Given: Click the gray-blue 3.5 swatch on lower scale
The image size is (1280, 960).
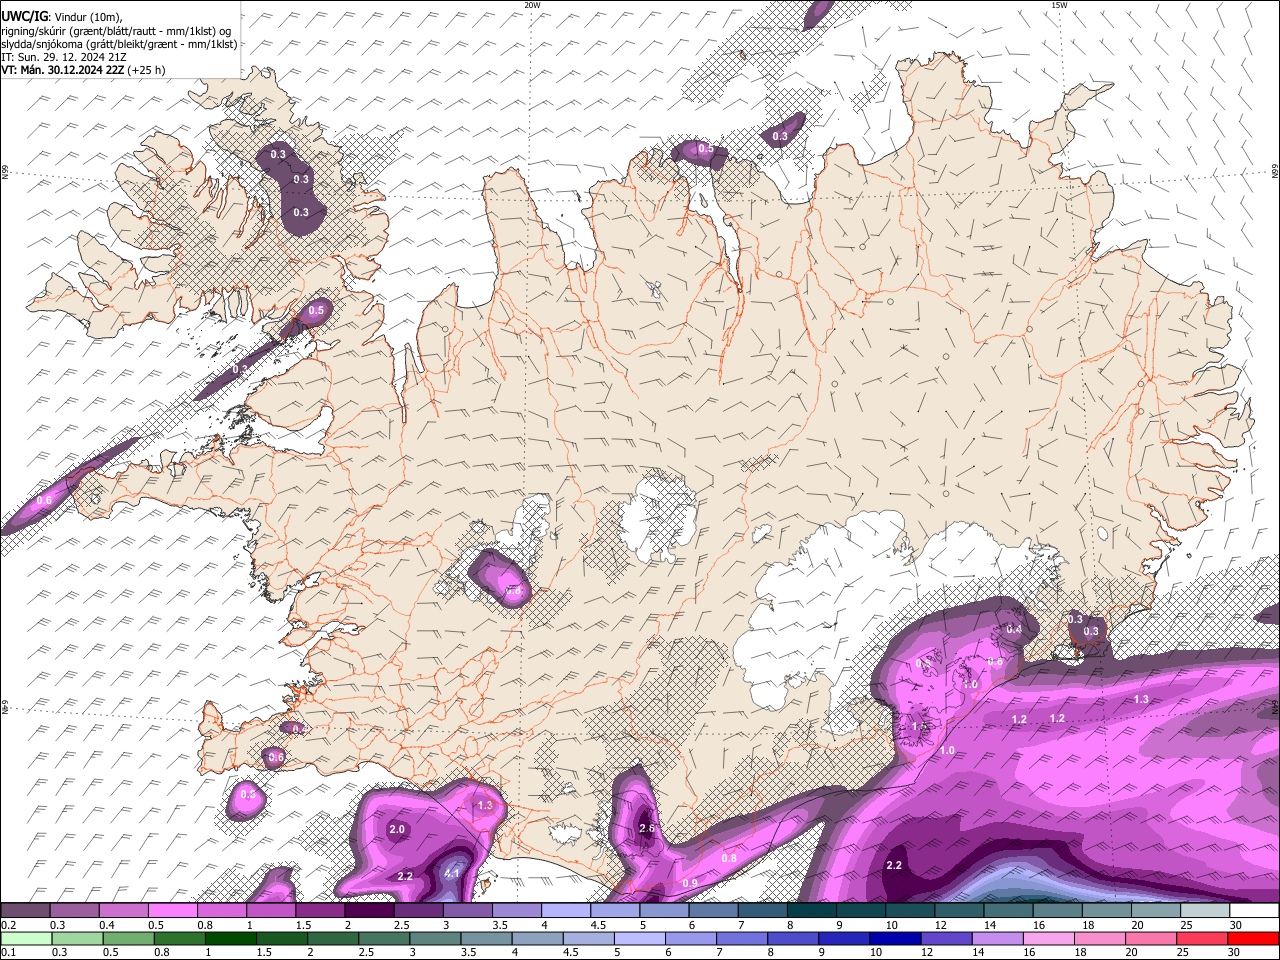Looking at the screenshot, I should pos(486,939).
